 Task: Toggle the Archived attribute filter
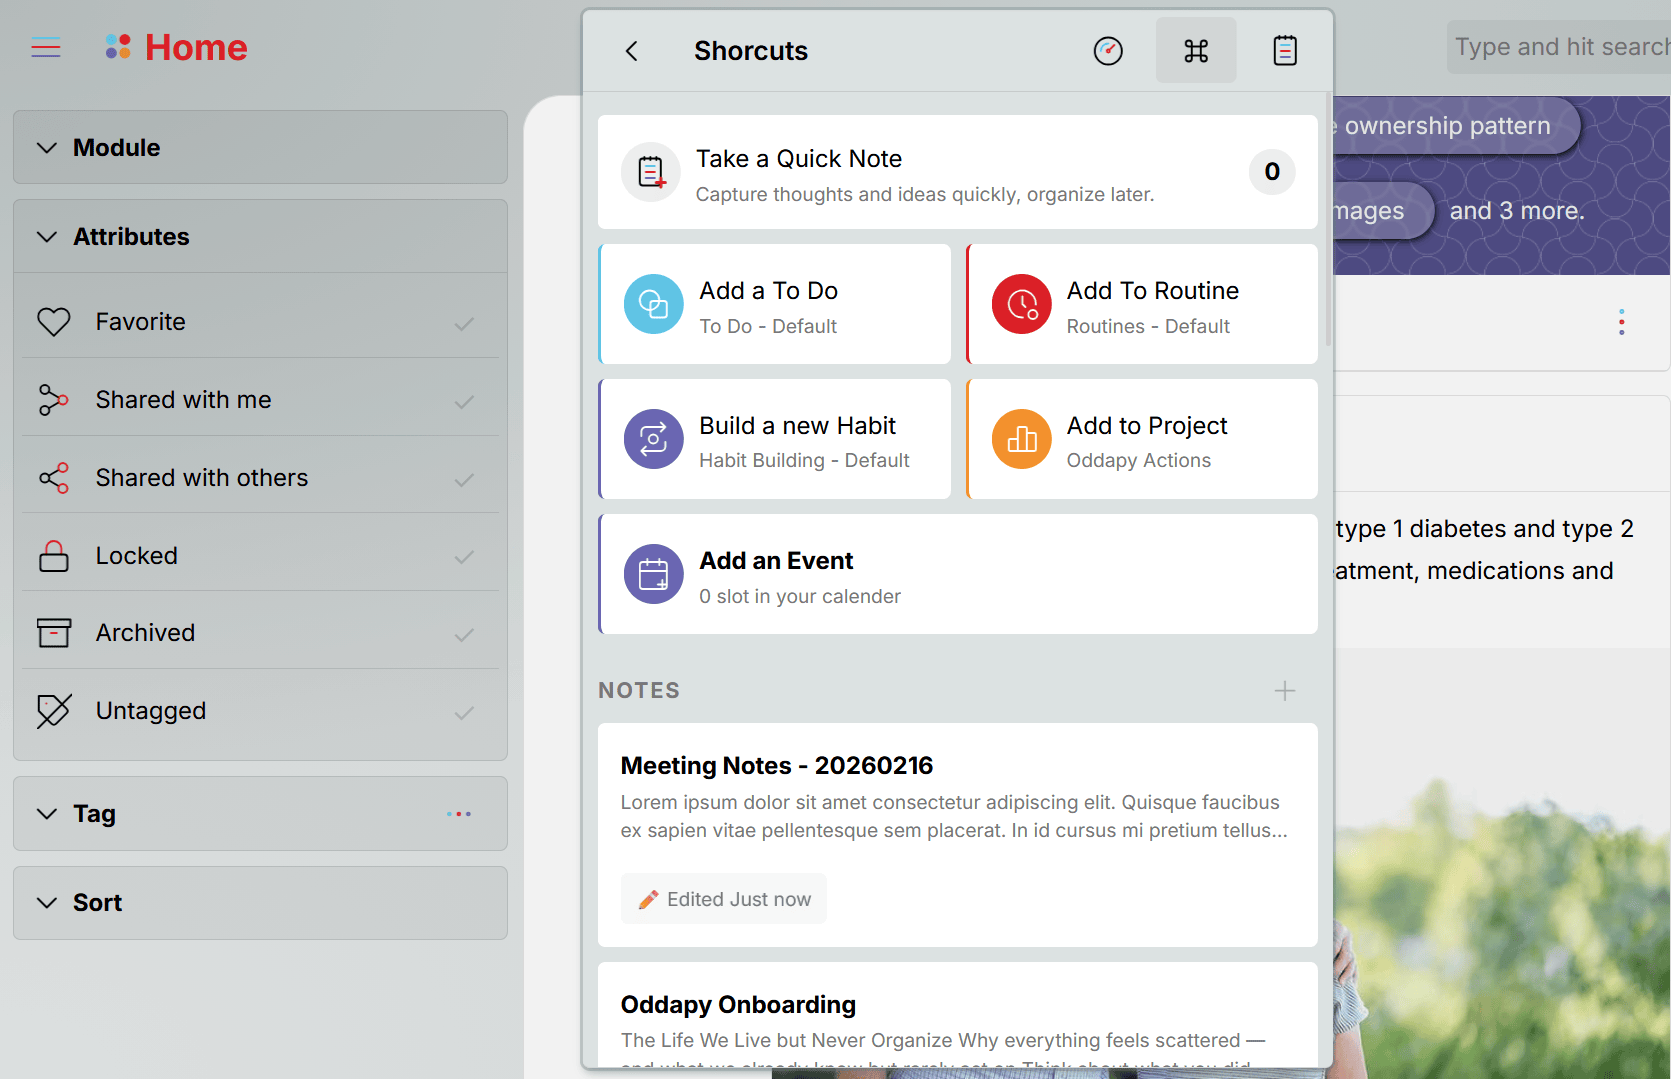pos(463,635)
